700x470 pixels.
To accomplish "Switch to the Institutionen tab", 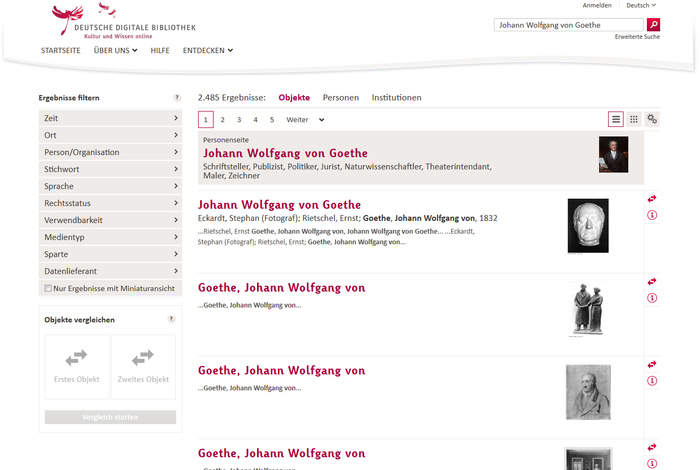I will (x=396, y=97).
